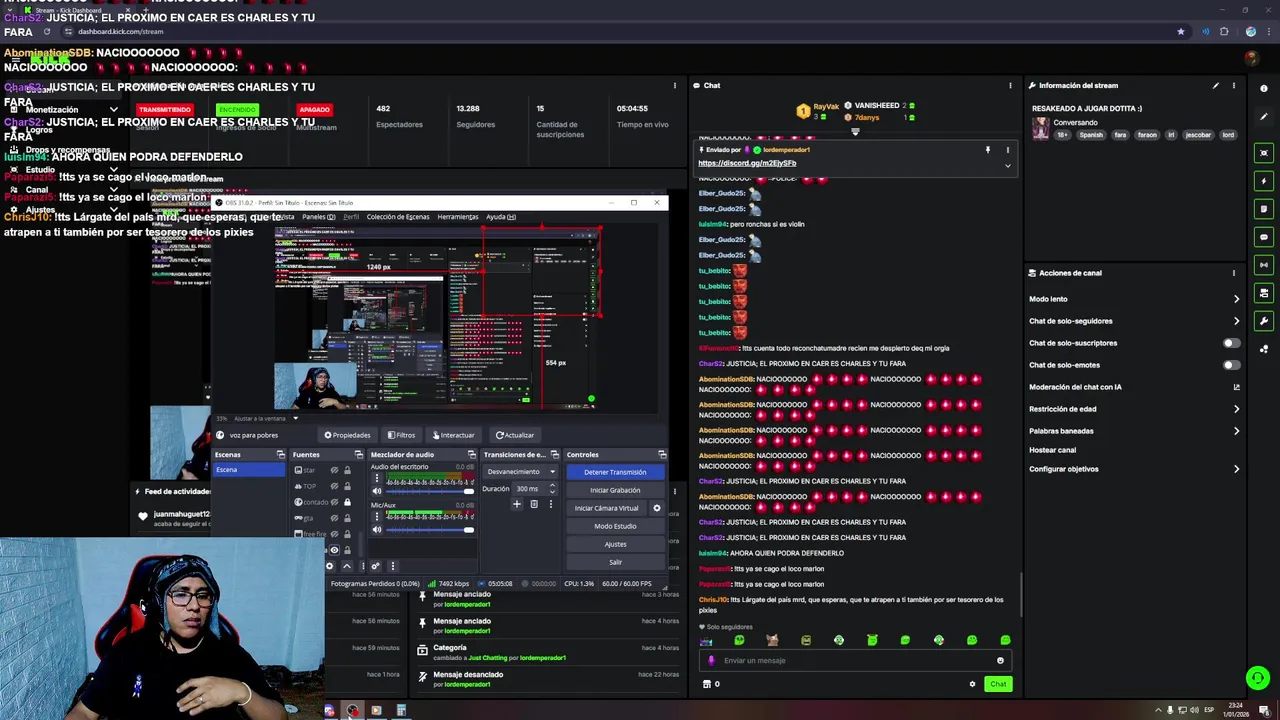Delete transition with trash icon
The image size is (1280, 720).
click(x=534, y=504)
